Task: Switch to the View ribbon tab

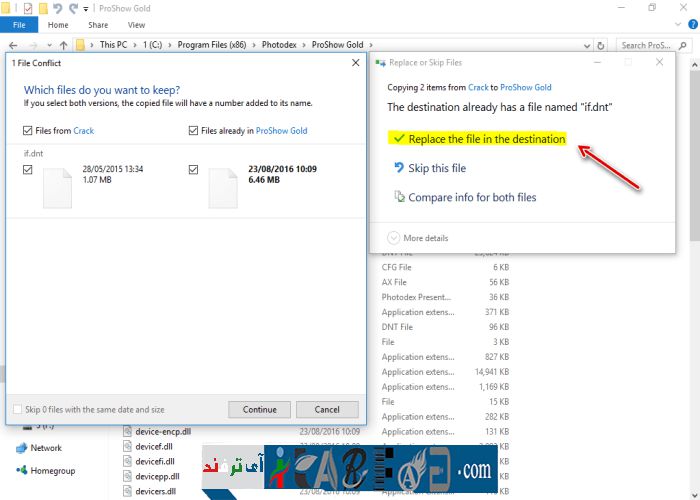Action: (x=136, y=25)
